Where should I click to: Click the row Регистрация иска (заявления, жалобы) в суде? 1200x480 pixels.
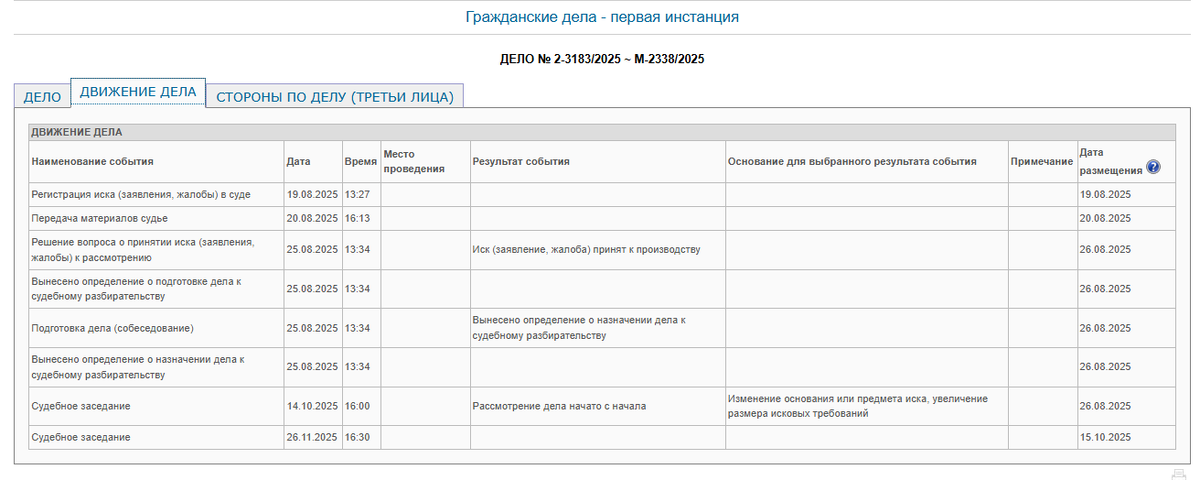click(603, 194)
